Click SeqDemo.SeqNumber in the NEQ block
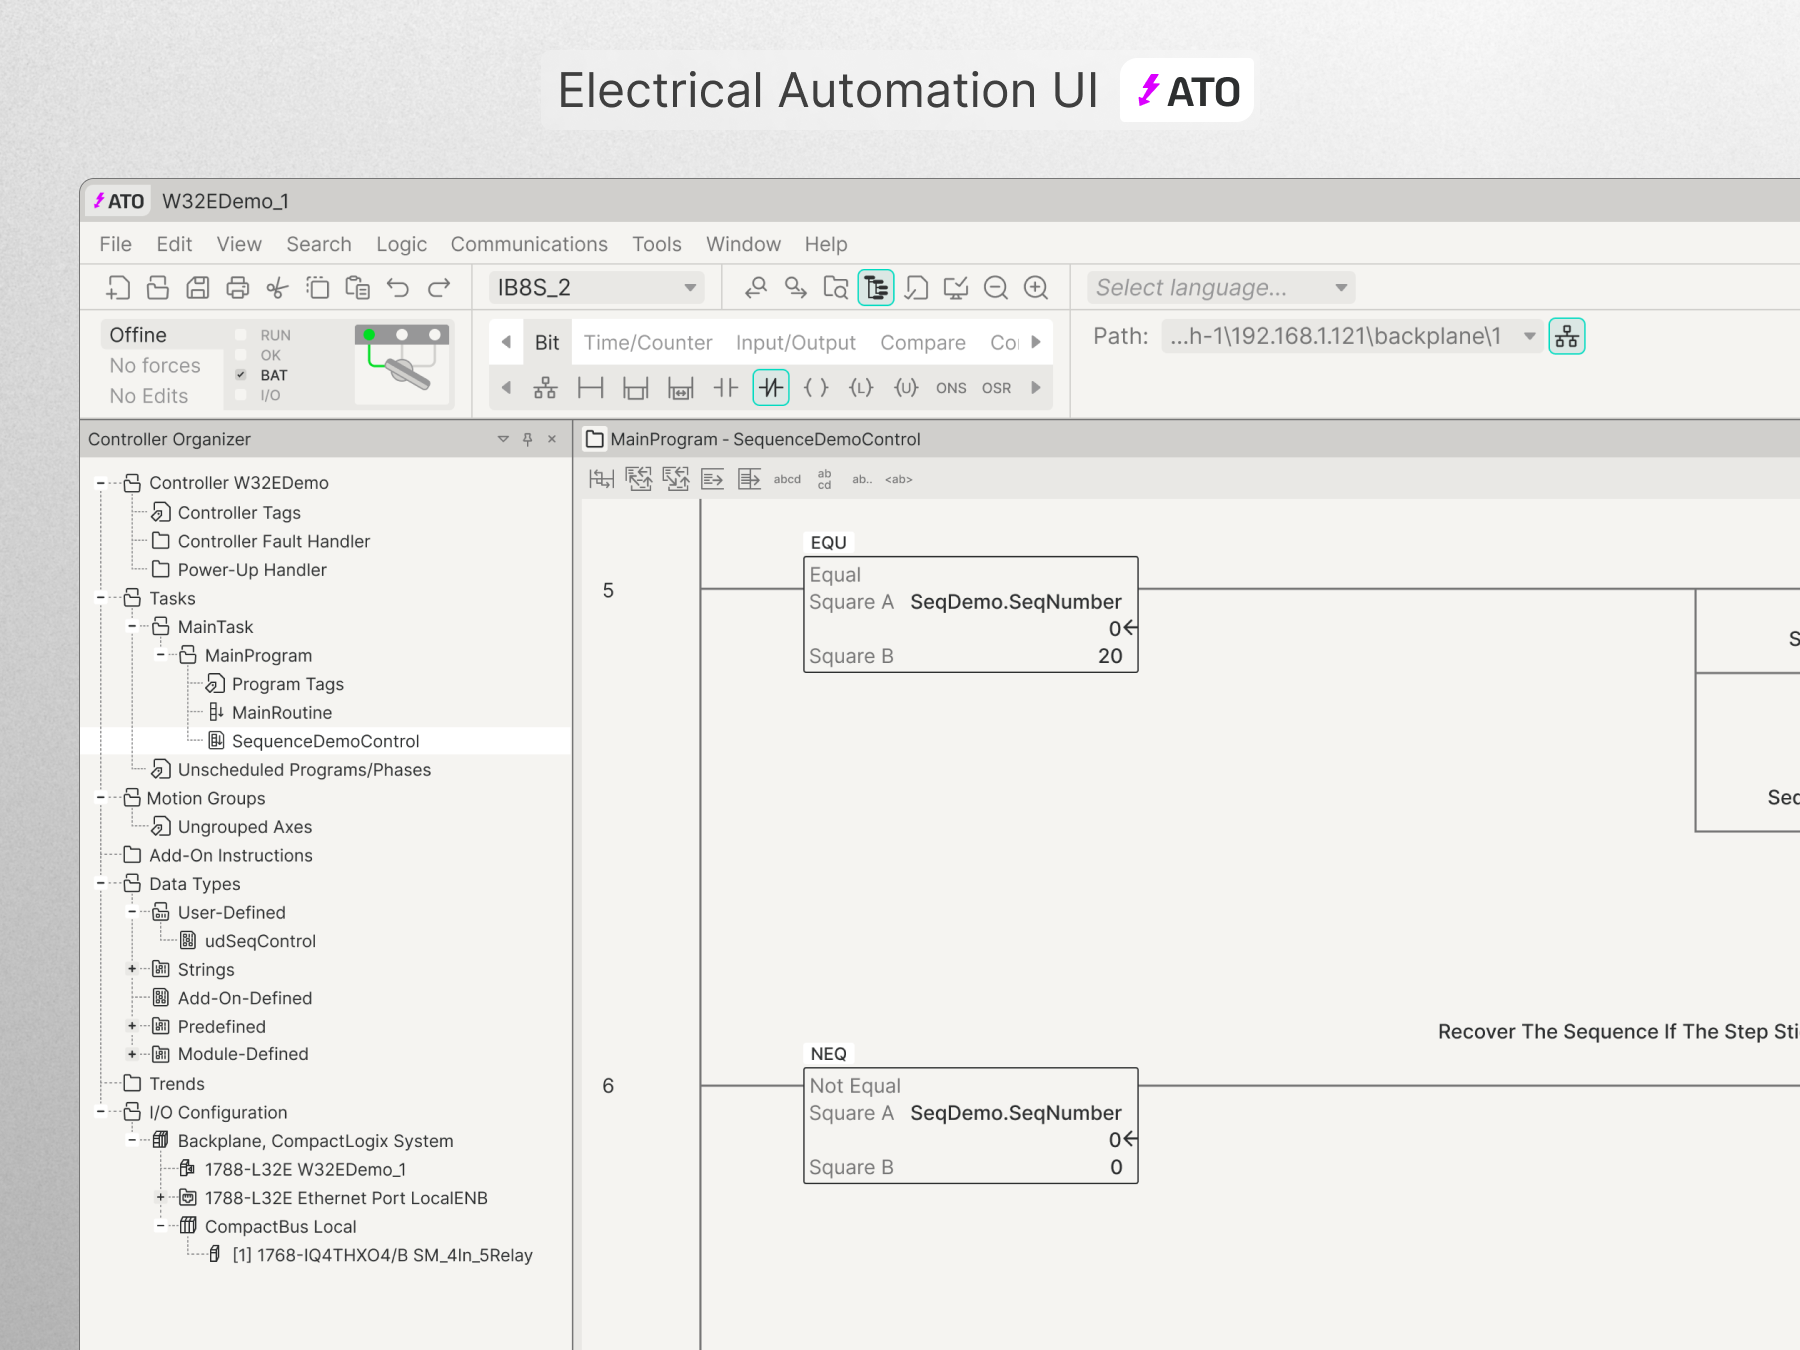The width and height of the screenshot is (1800, 1350). pos(1016,1113)
